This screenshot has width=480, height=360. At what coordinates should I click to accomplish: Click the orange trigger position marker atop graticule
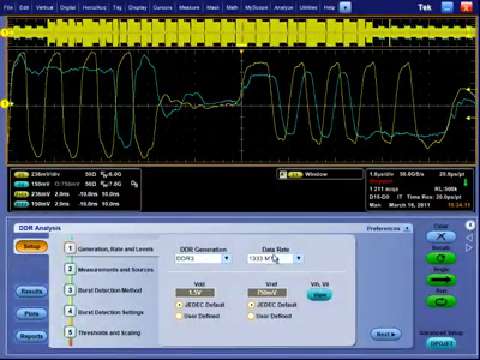(242, 52)
